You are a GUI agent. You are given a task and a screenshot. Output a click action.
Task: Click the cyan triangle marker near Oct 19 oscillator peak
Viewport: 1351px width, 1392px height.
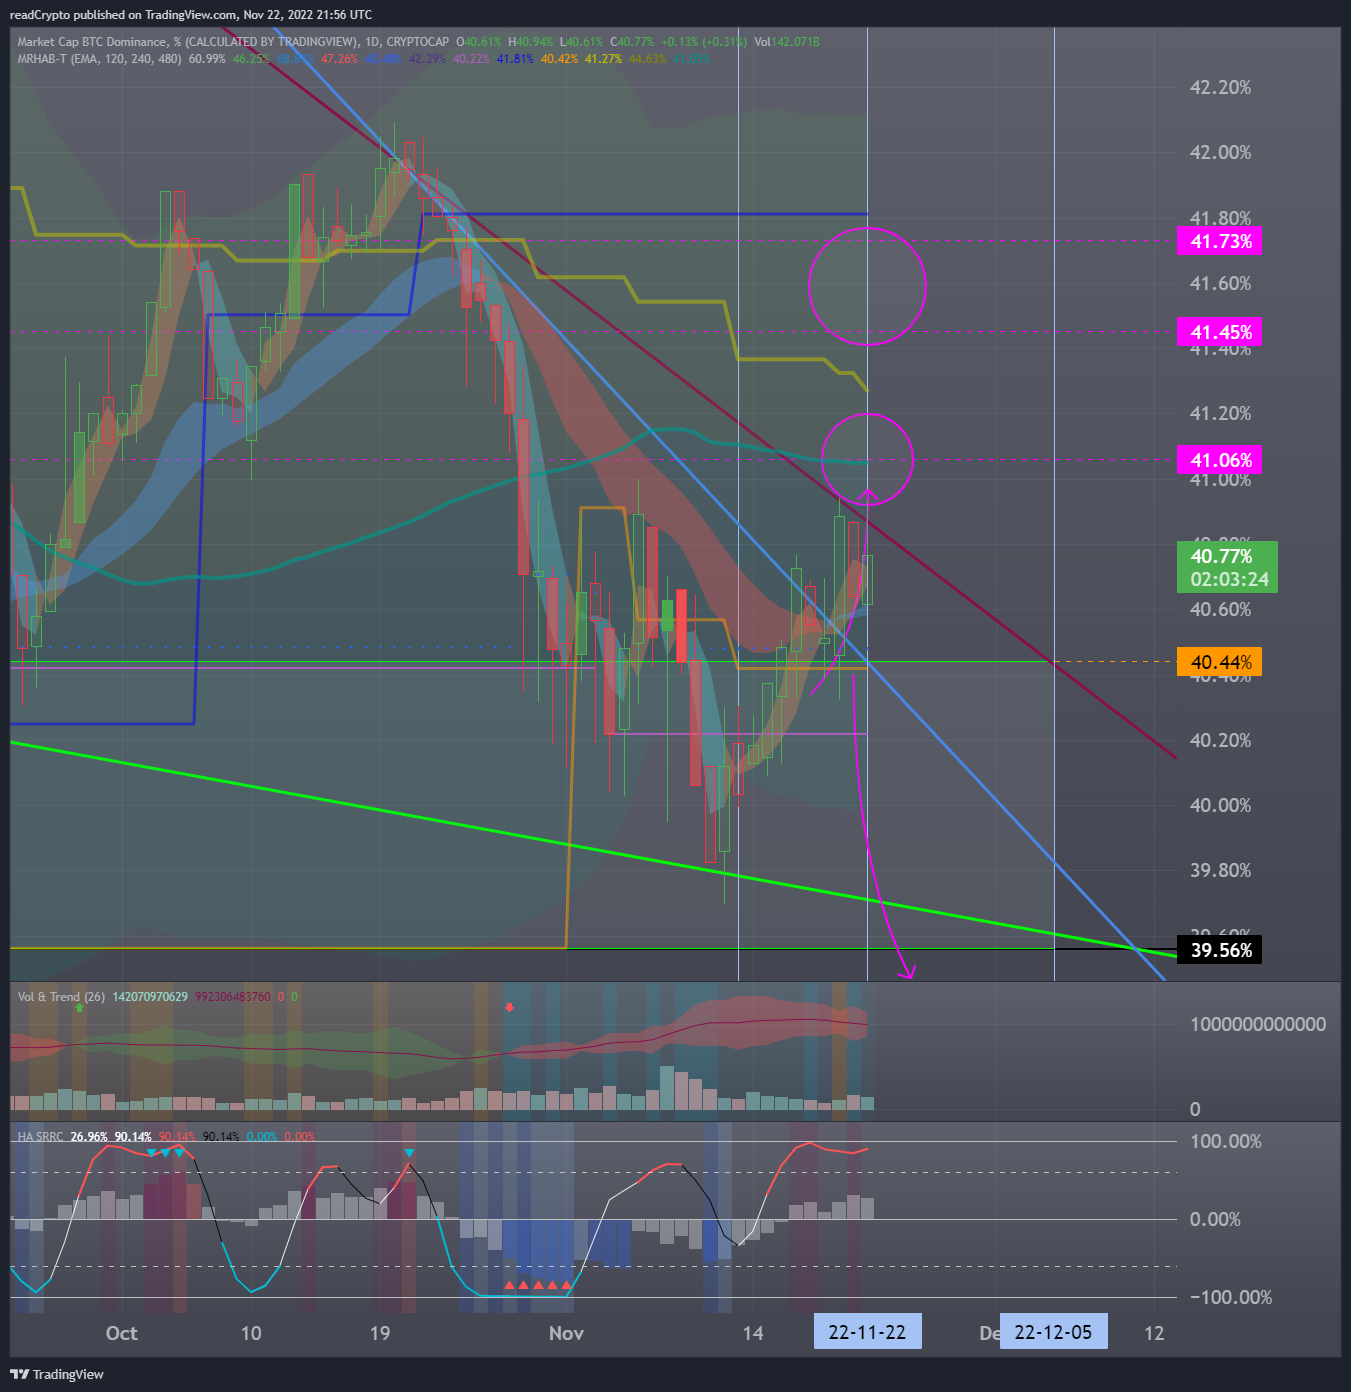(409, 1153)
